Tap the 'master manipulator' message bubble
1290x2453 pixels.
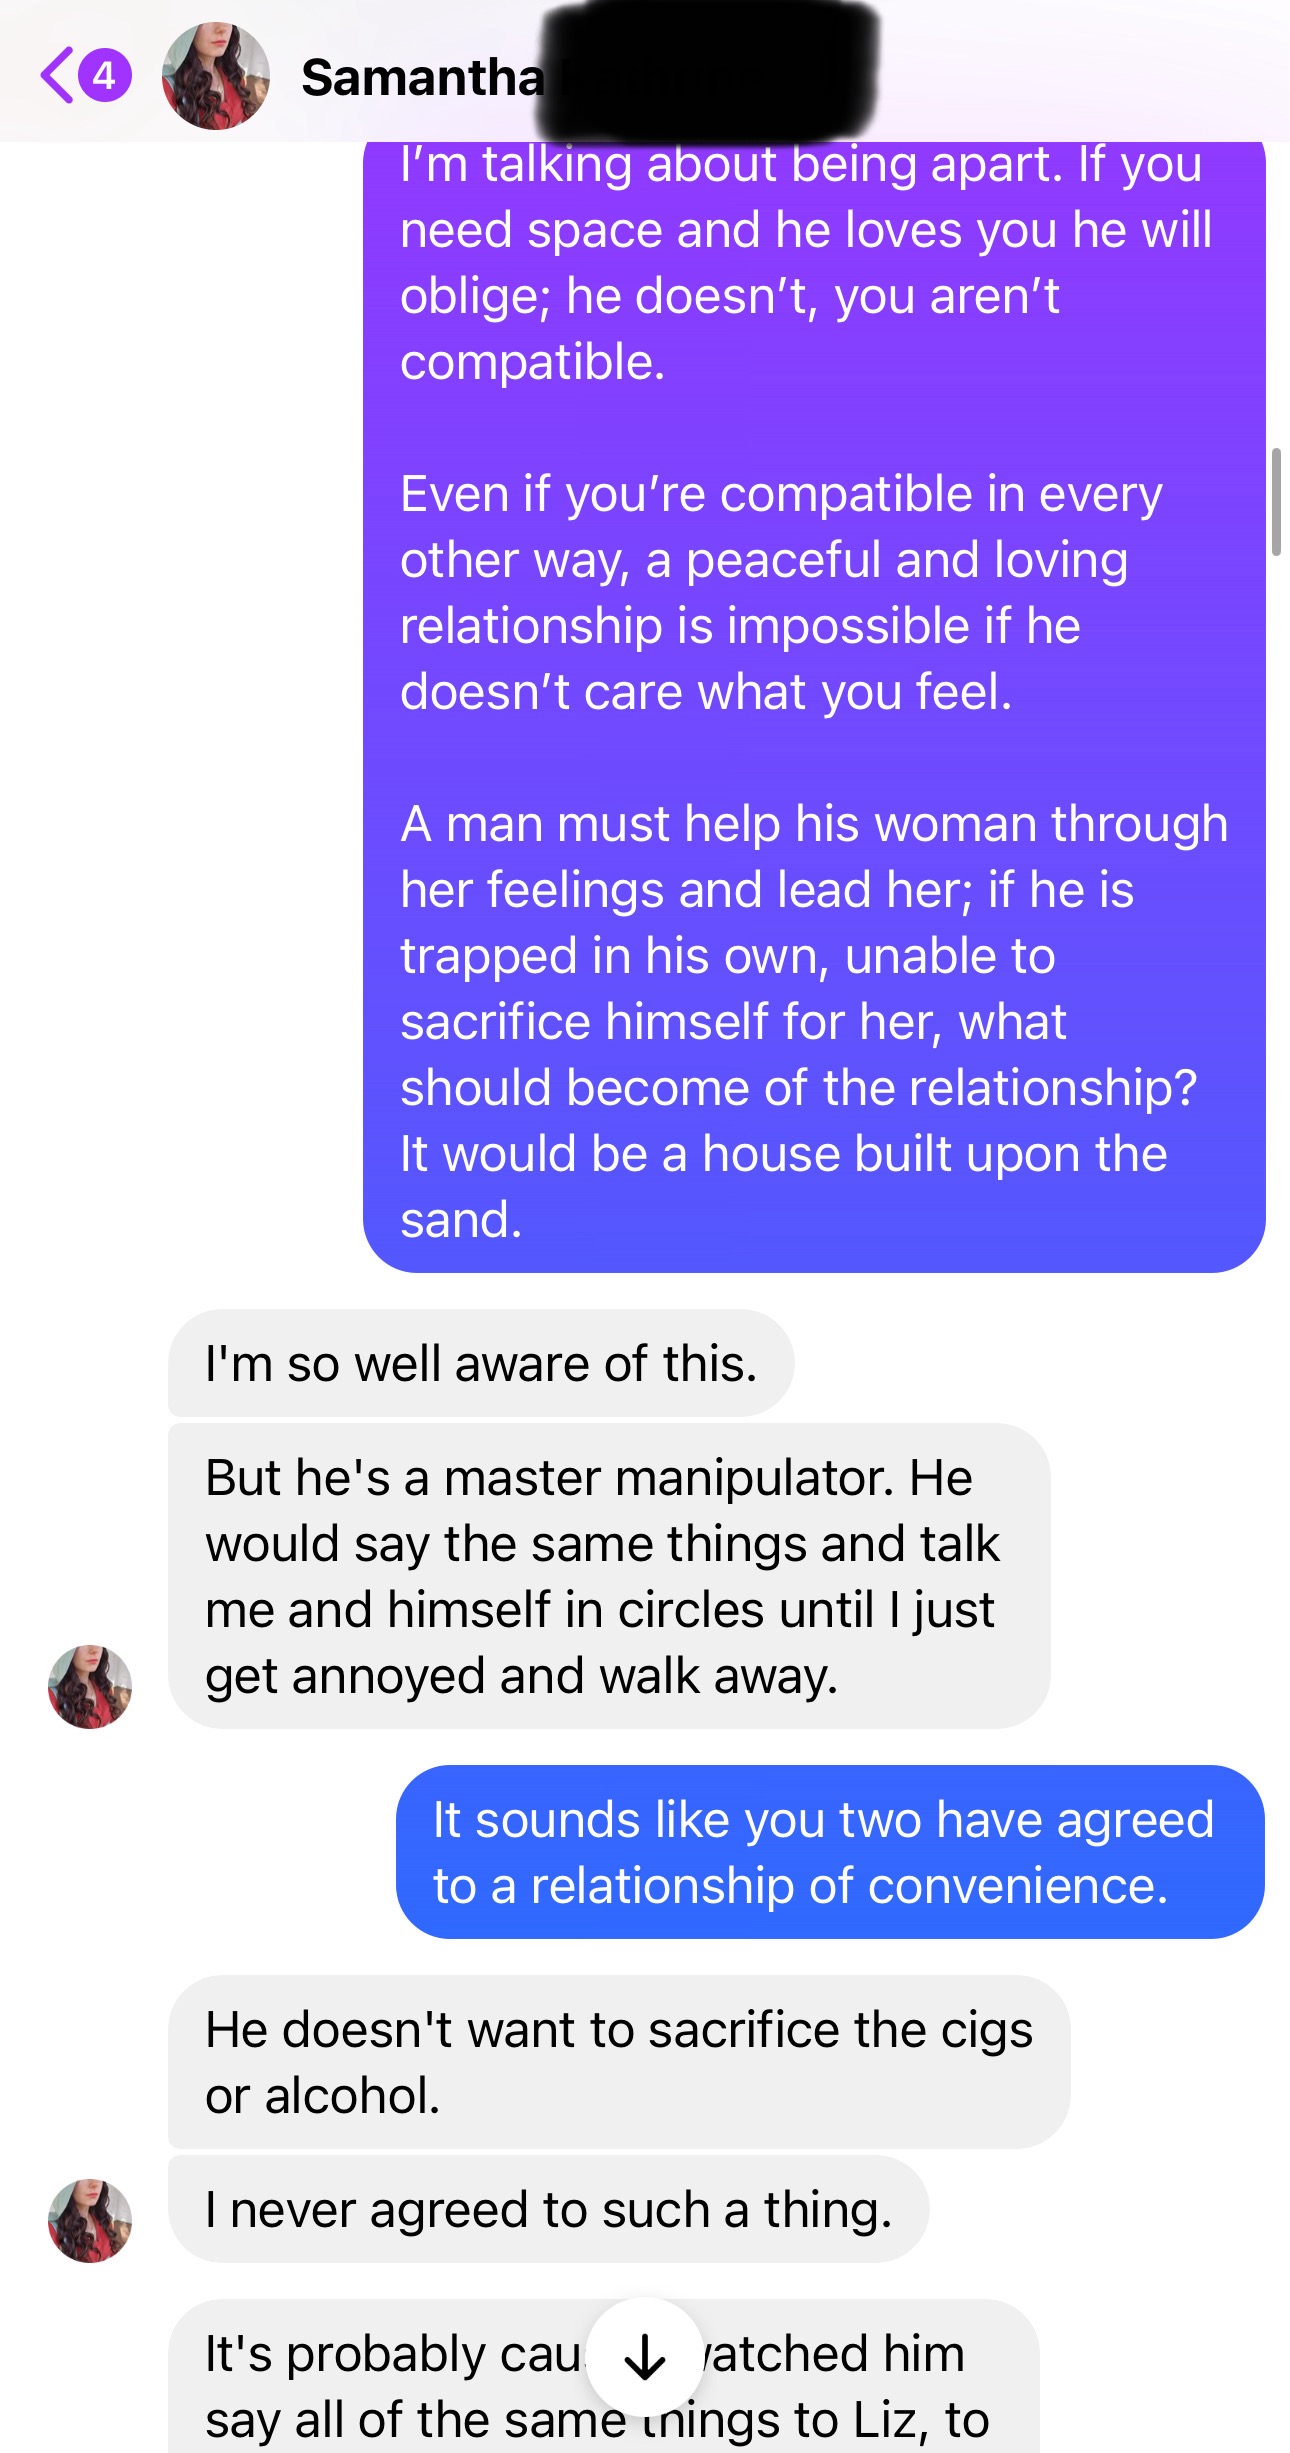609,1576
